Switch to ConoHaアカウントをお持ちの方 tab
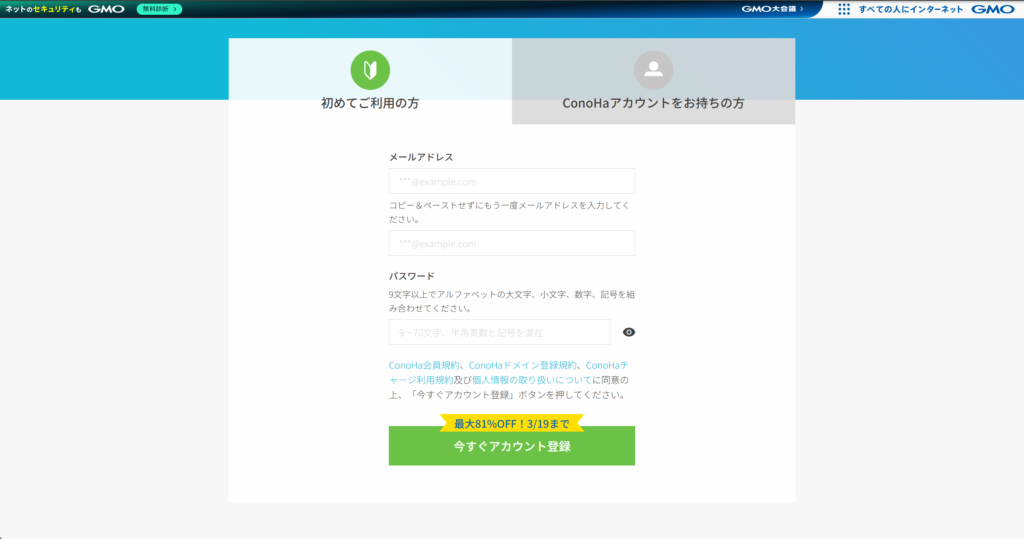1024x539 pixels. [x=653, y=103]
